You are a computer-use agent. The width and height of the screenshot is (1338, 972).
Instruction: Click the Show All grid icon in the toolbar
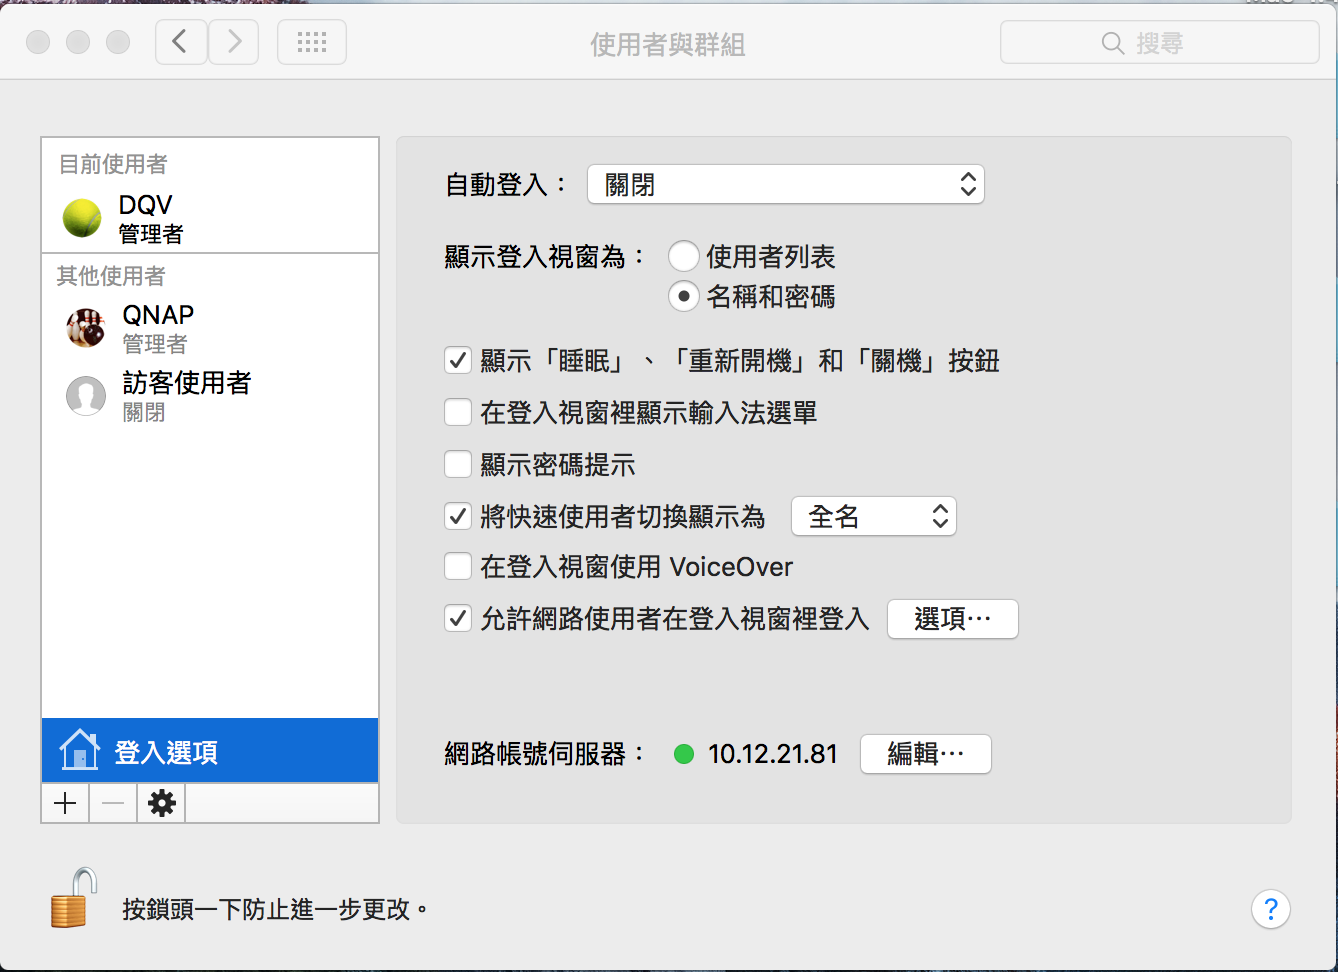[311, 41]
